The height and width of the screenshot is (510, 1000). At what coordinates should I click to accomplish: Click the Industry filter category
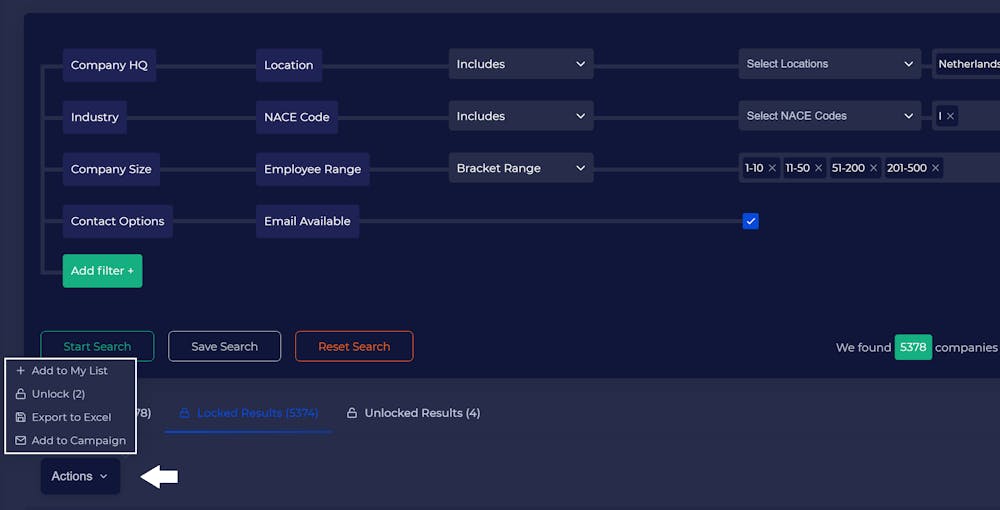coord(94,117)
